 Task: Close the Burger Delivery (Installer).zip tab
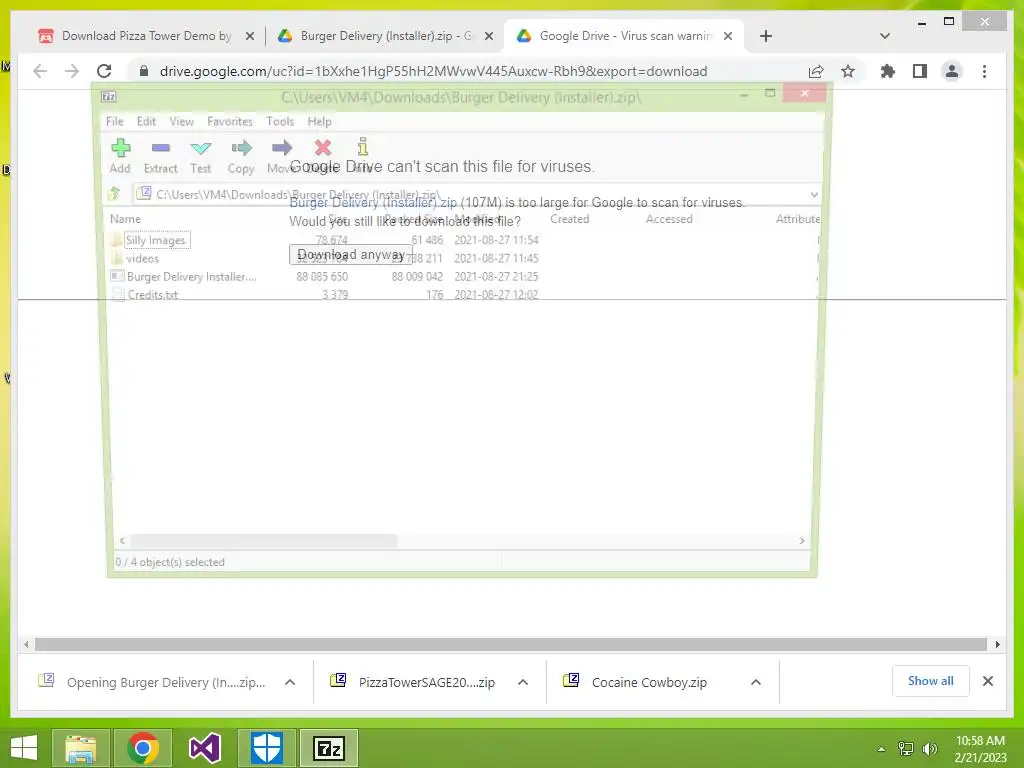[x=488, y=36]
